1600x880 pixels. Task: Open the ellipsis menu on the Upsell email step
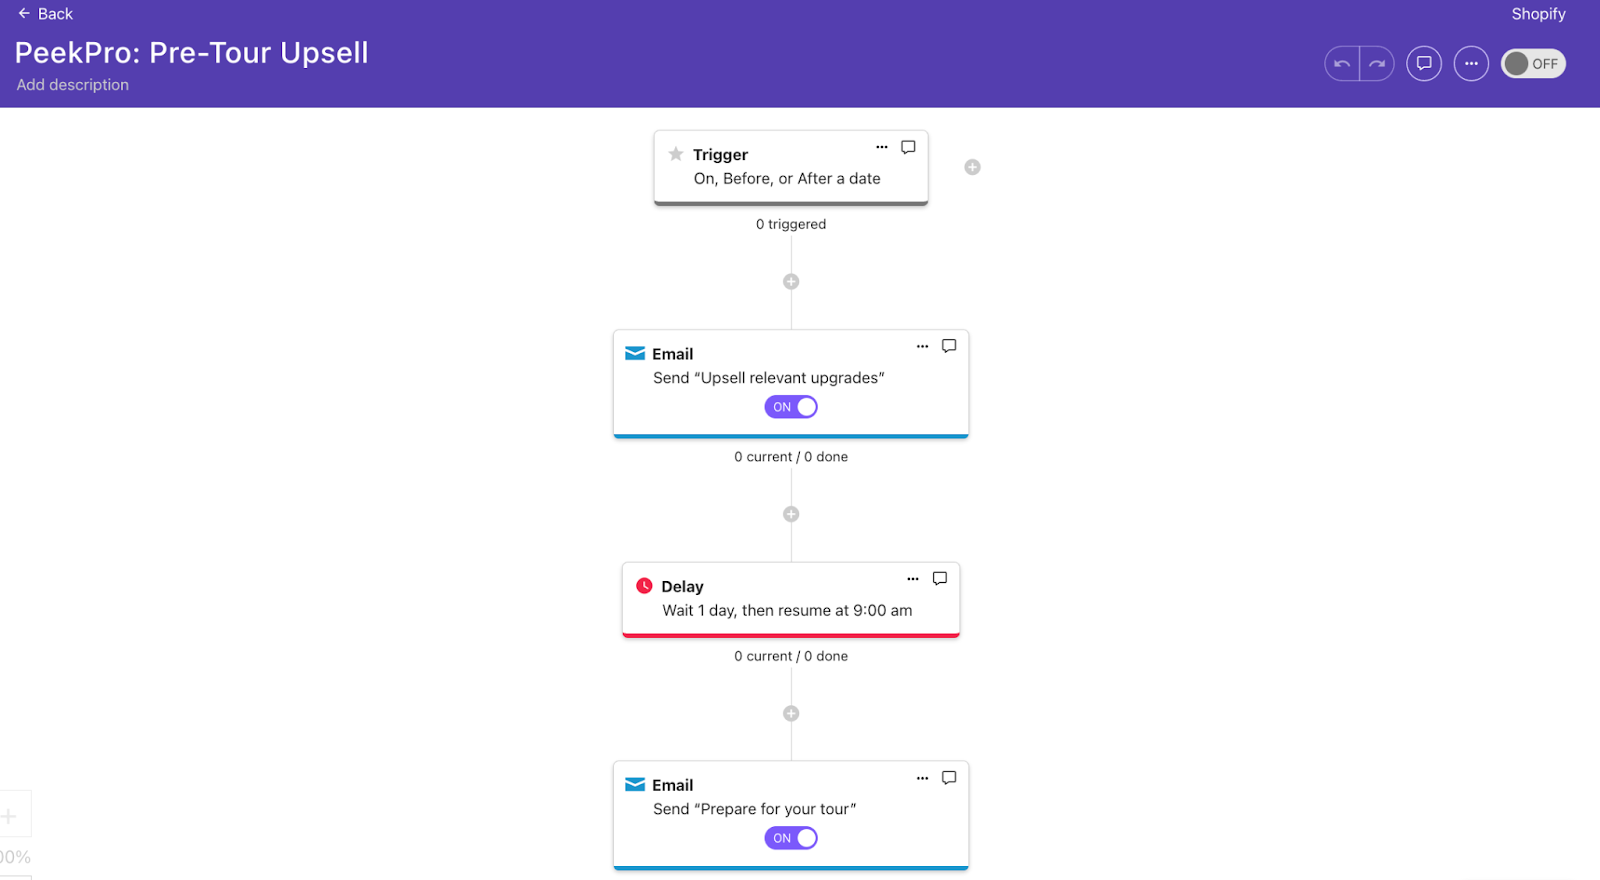[922, 346]
